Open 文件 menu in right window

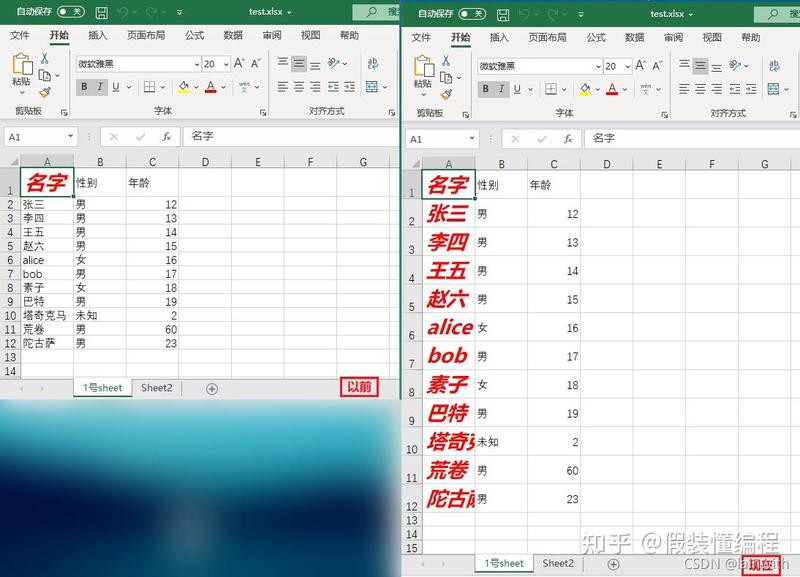(421, 37)
